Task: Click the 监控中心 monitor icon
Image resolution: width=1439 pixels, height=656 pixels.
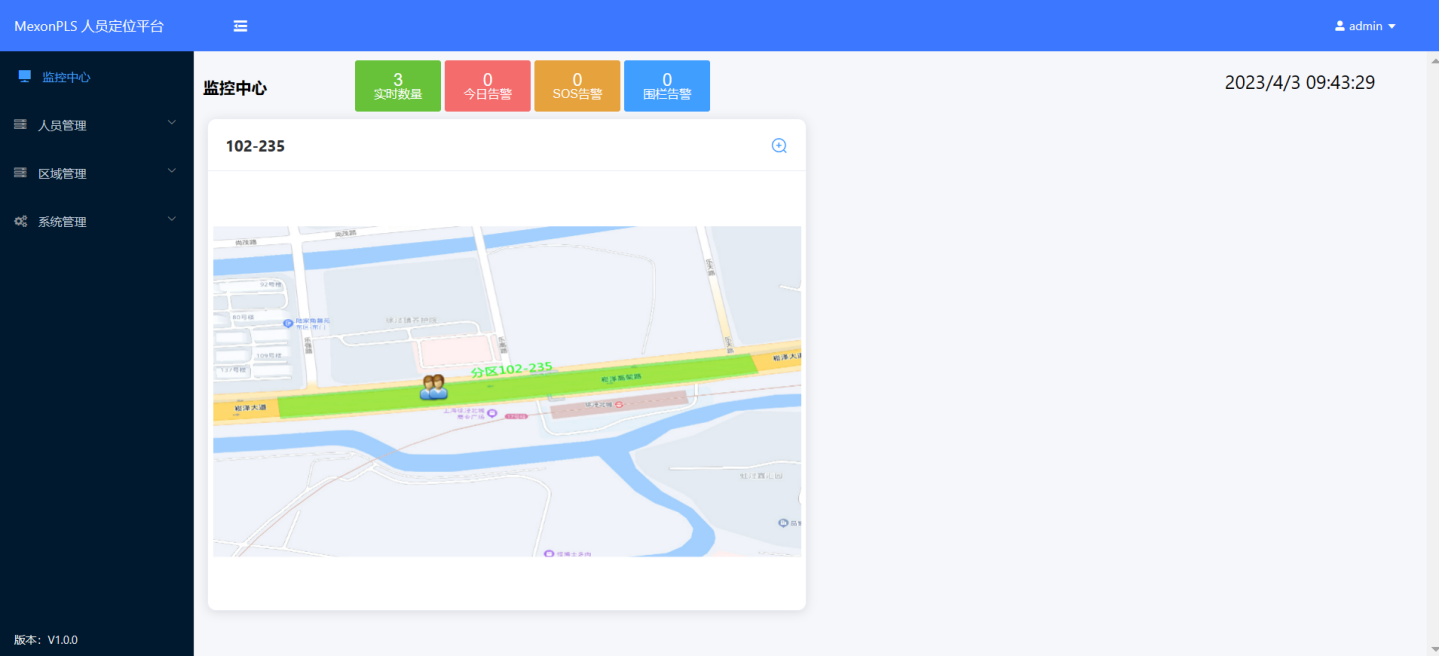Action: [x=25, y=77]
